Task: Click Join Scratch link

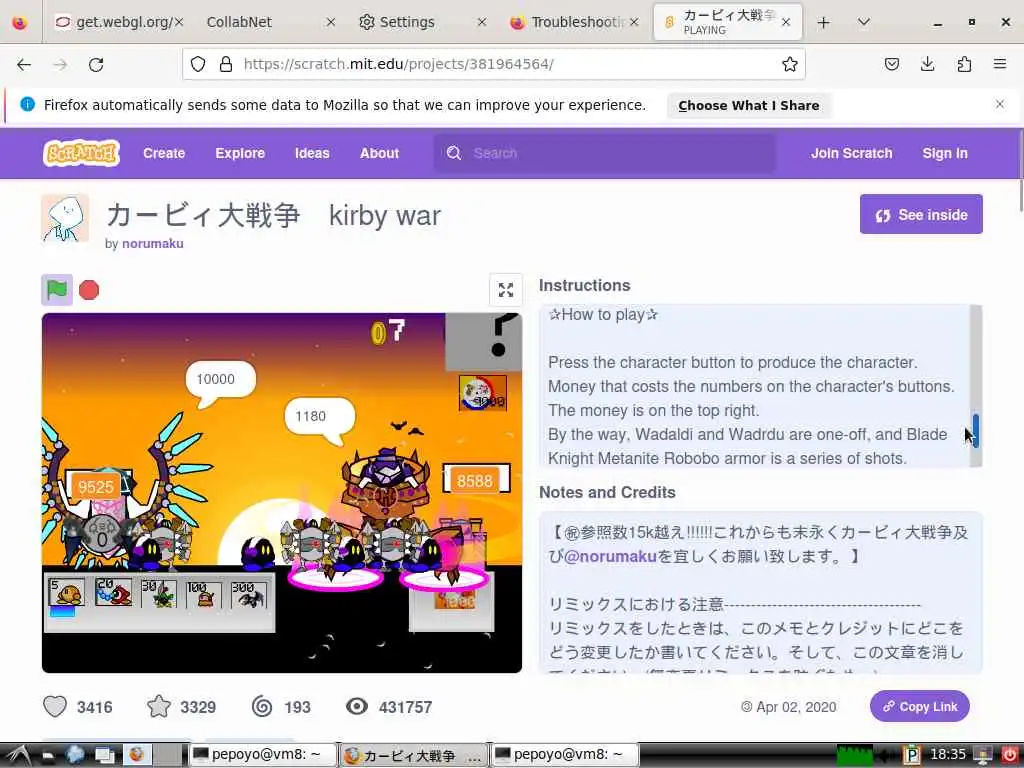Action: [x=851, y=153]
